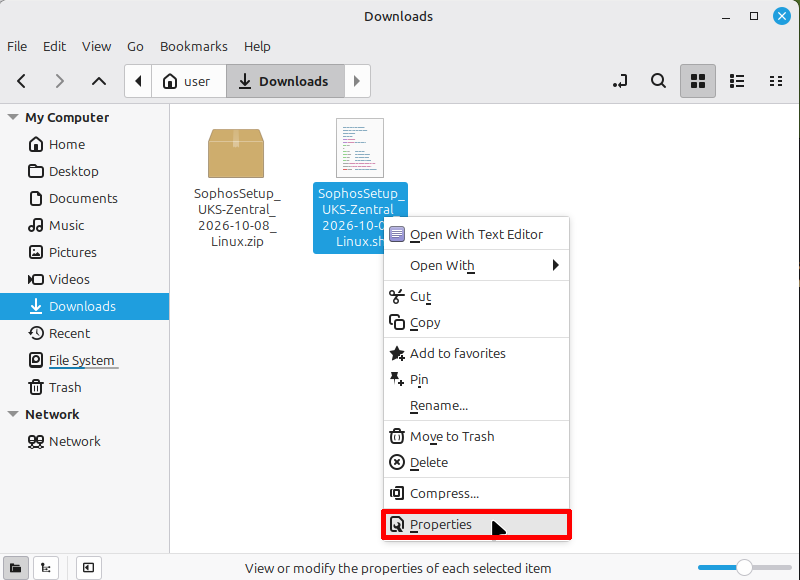The width and height of the screenshot is (800, 580).
Task: Switch to icon view
Action: coord(697,81)
